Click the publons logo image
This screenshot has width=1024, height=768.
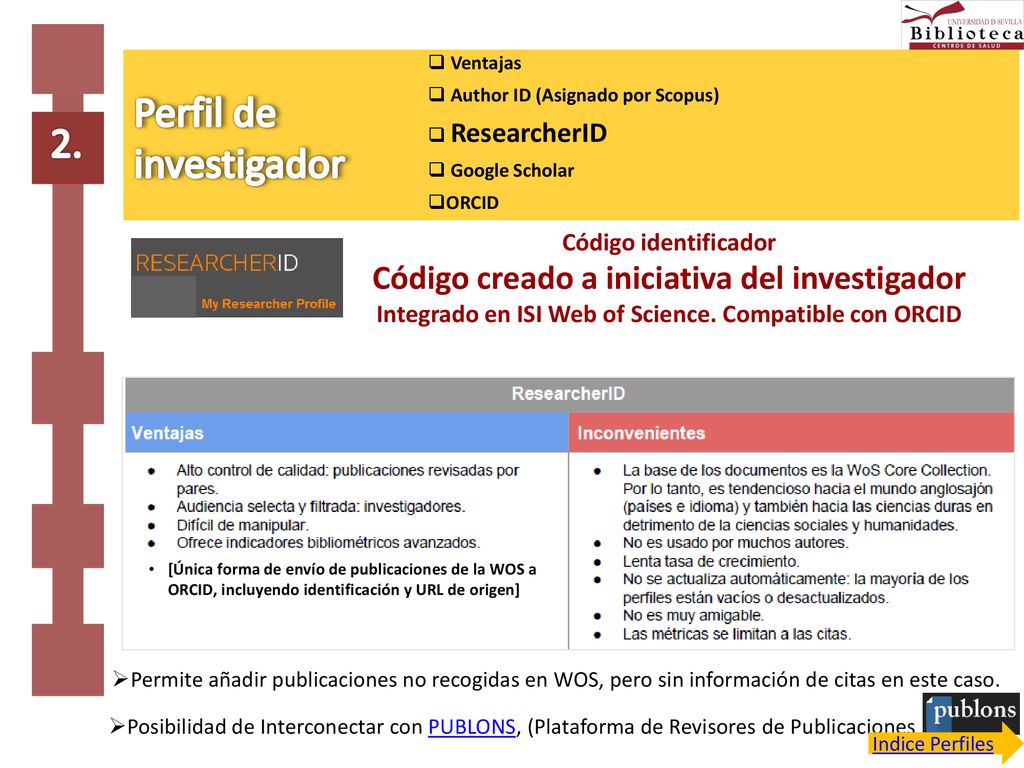click(972, 712)
